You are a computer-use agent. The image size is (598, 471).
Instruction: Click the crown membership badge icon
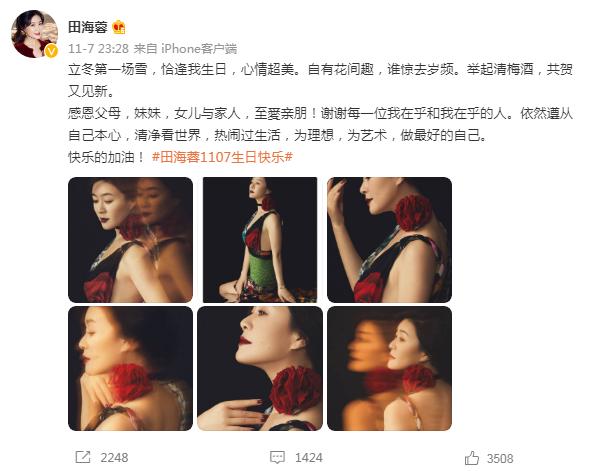click(119, 27)
